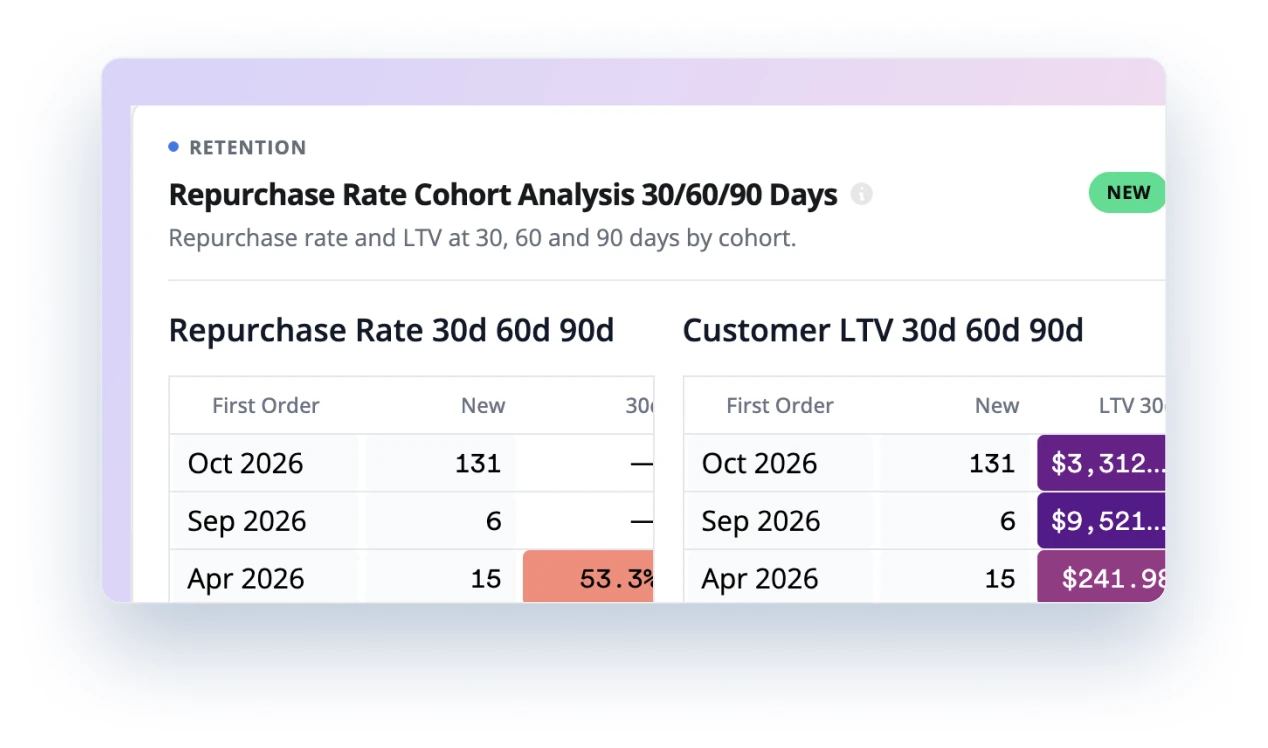1268x748 pixels.
Task: Click the $9,521 LTV cell
Action: [x=1102, y=521]
